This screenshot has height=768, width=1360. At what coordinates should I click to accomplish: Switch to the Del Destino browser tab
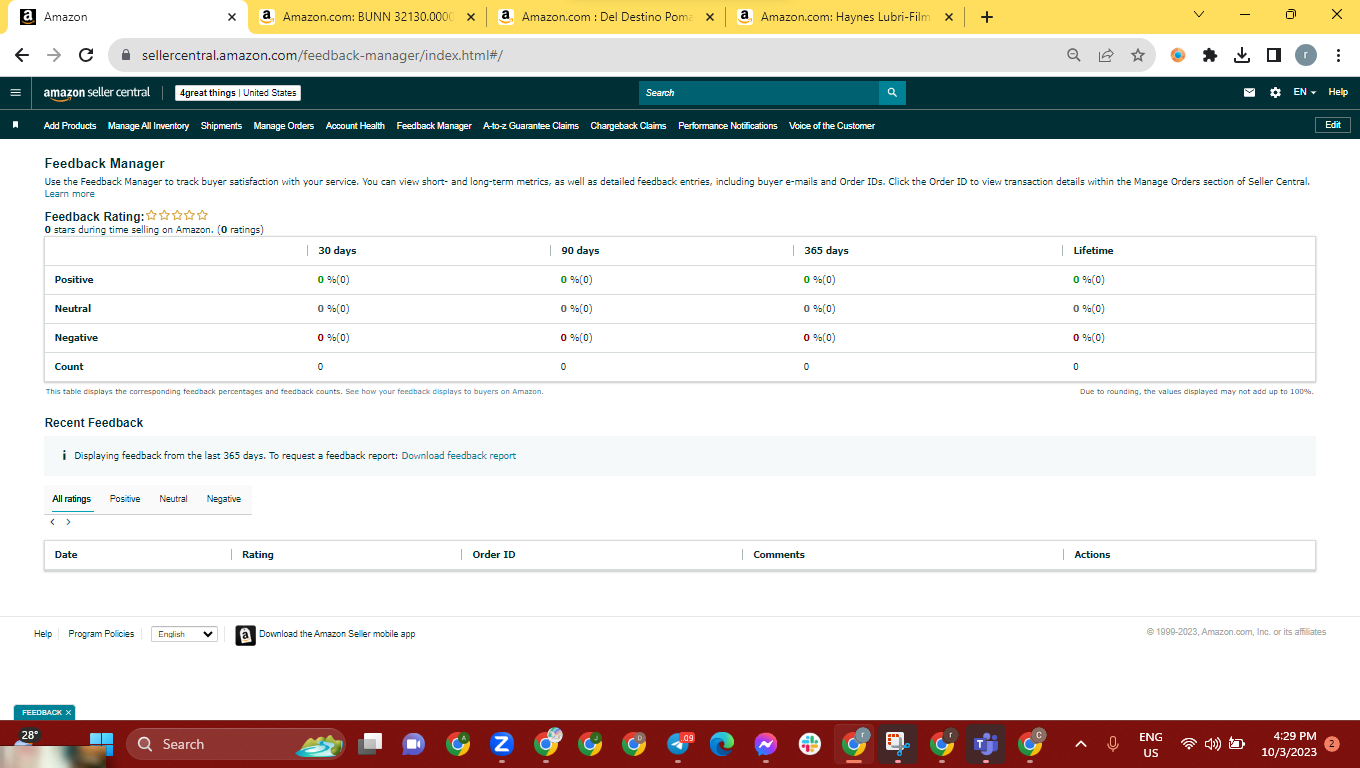tap(608, 17)
